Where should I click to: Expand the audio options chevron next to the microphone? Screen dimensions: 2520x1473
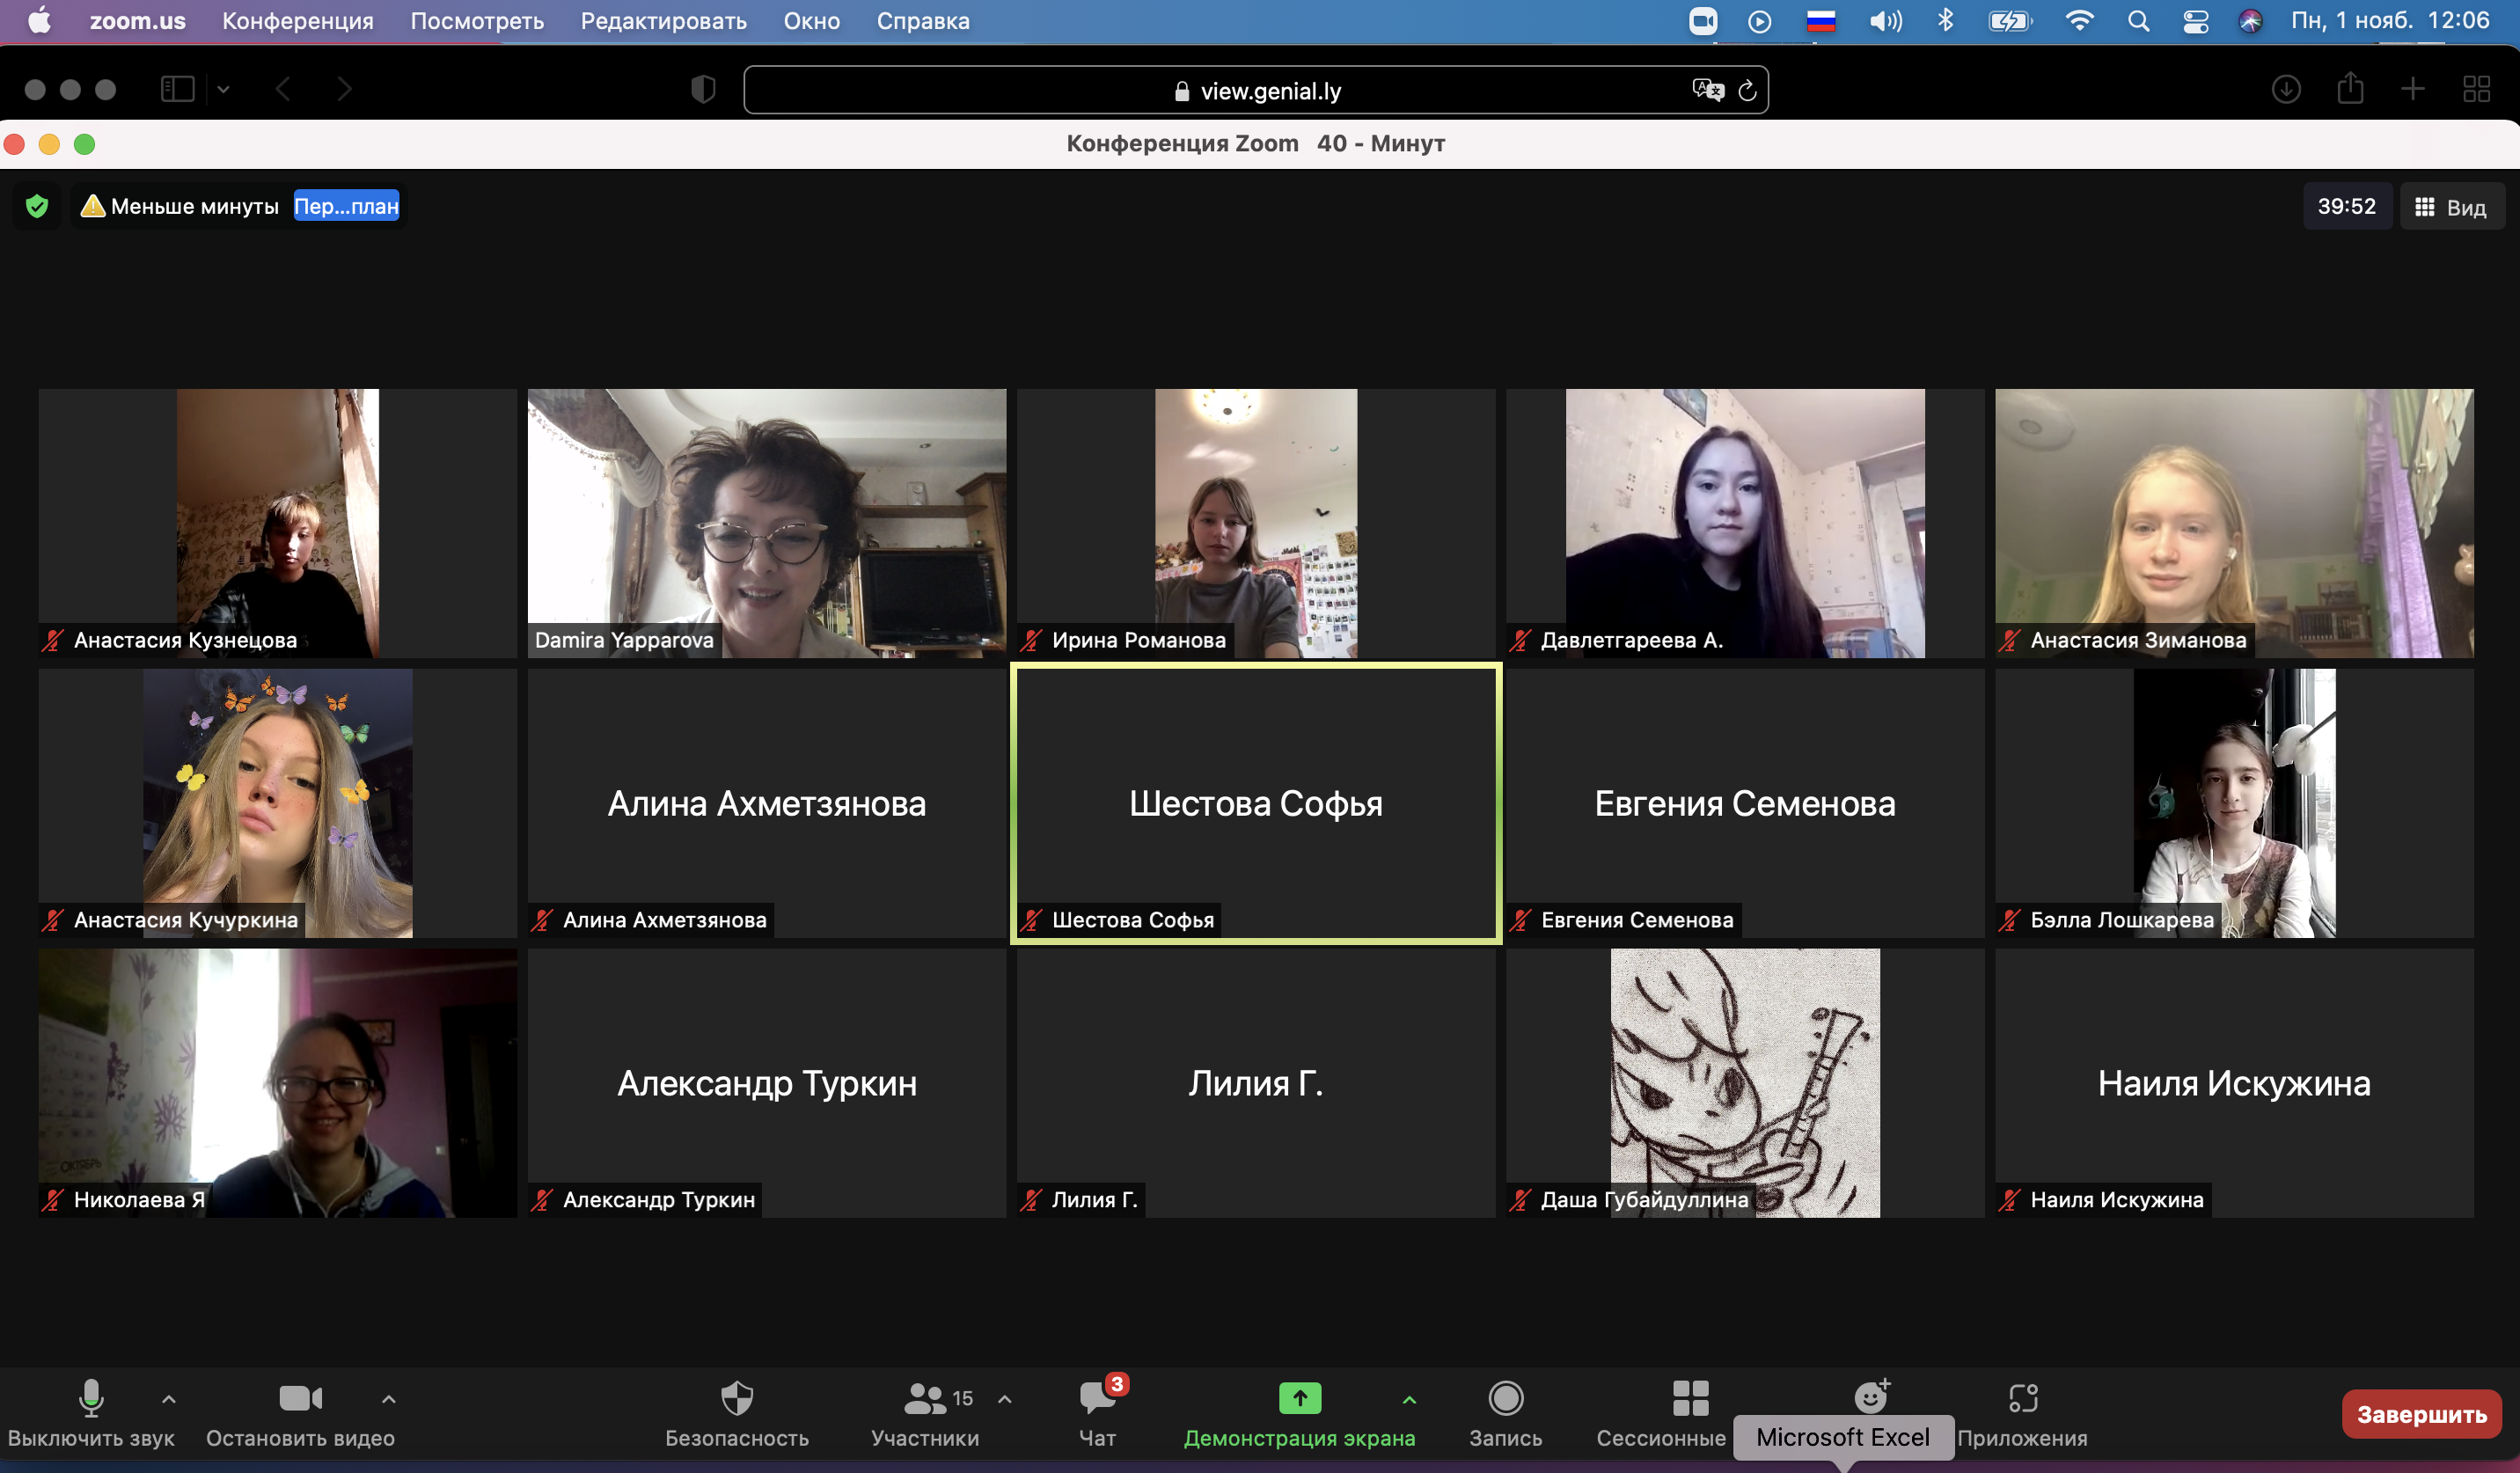pyautogui.click(x=169, y=1399)
